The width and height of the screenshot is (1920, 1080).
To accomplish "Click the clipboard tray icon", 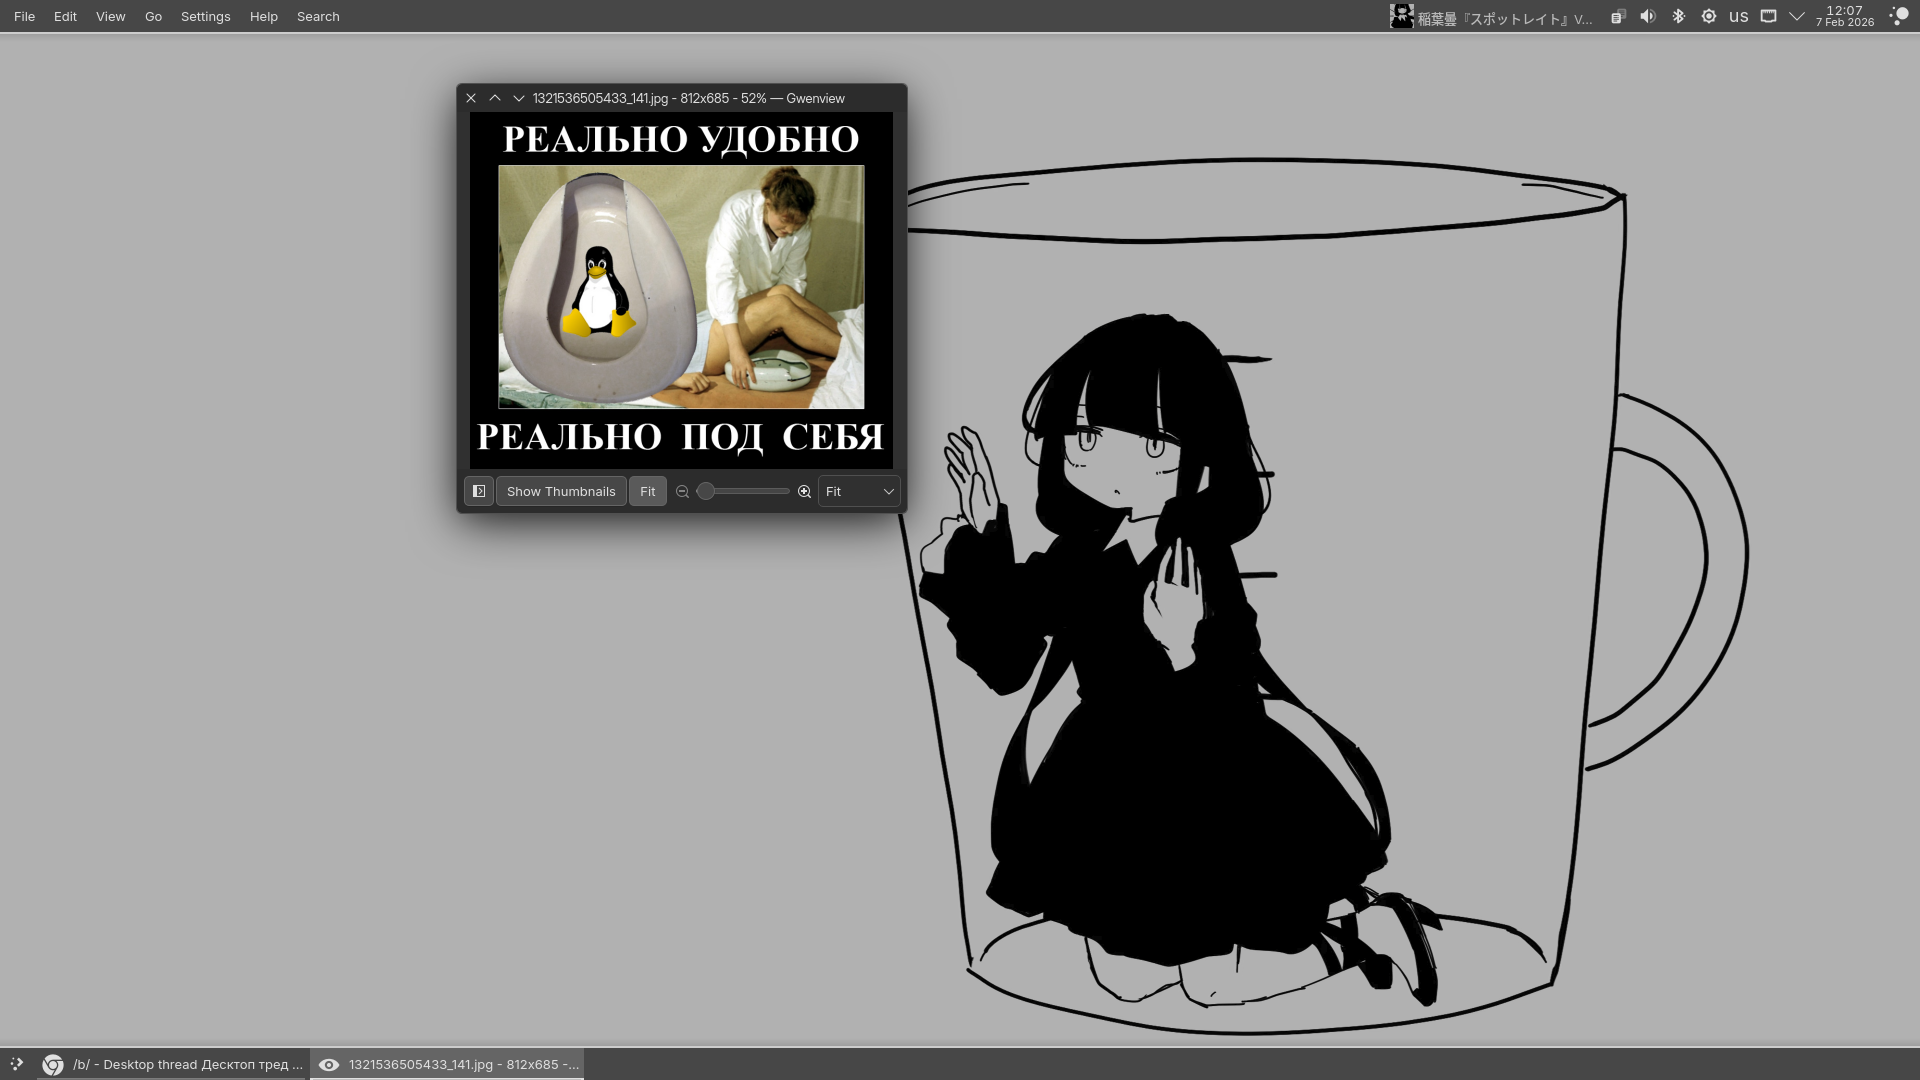I will pyautogui.click(x=1617, y=16).
